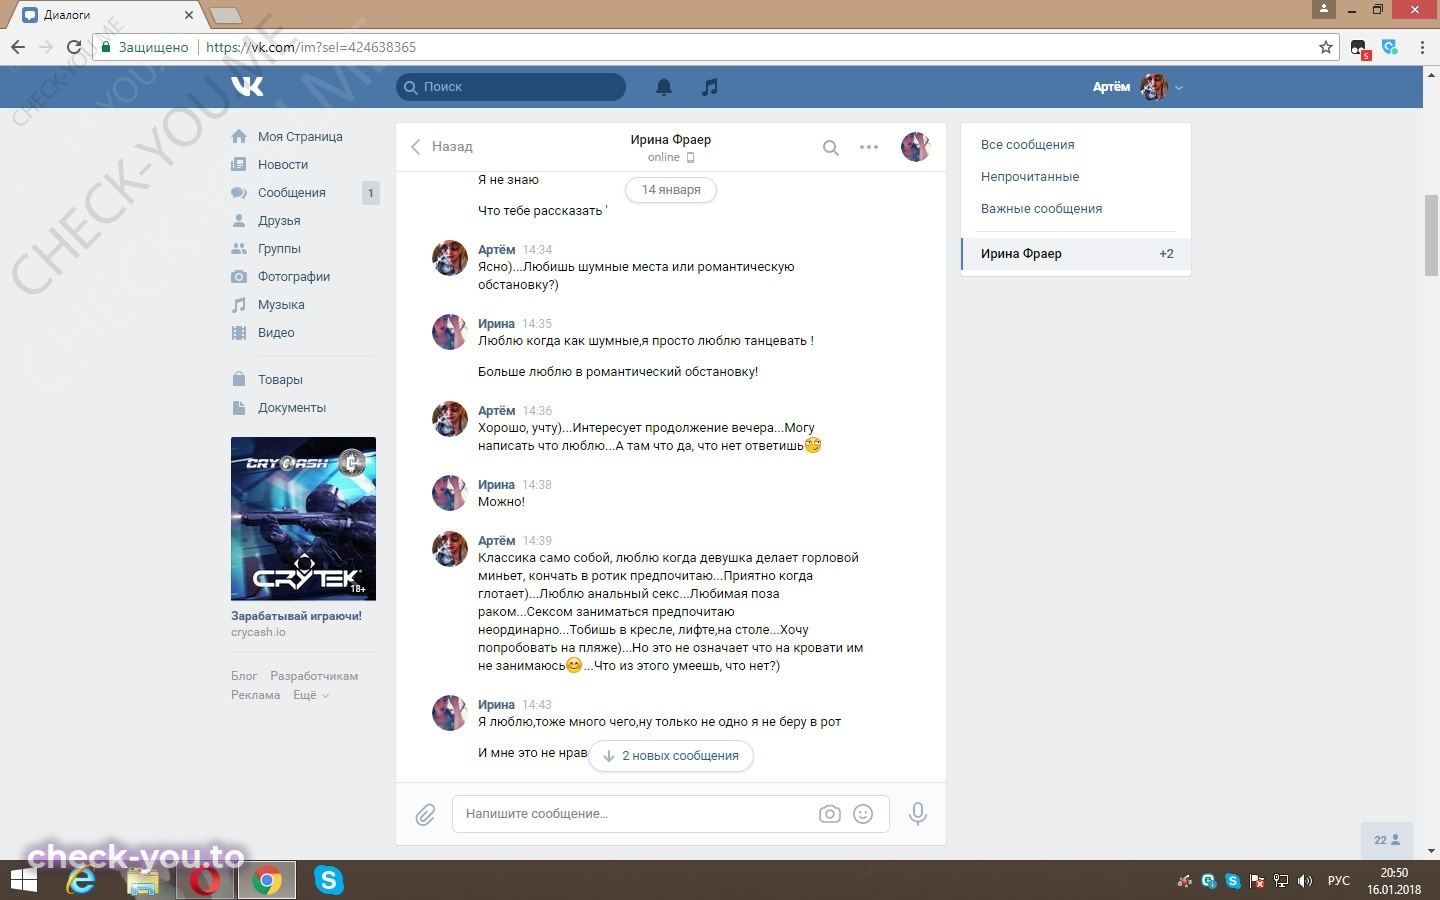The width and height of the screenshot is (1440, 900).
Task: Click the Артём name on the 14:39 message
Action: (497, 541)
